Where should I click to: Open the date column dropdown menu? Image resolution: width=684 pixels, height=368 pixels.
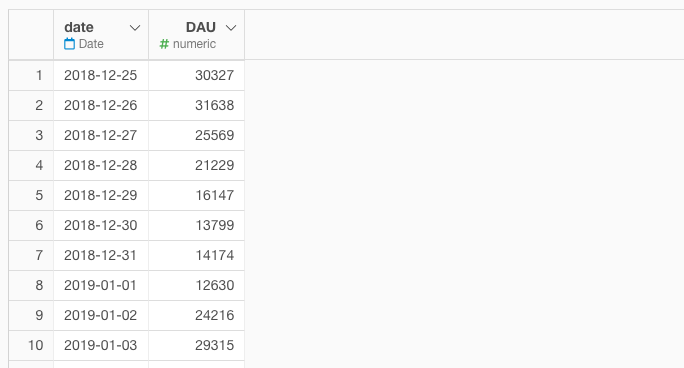point(135,28)
